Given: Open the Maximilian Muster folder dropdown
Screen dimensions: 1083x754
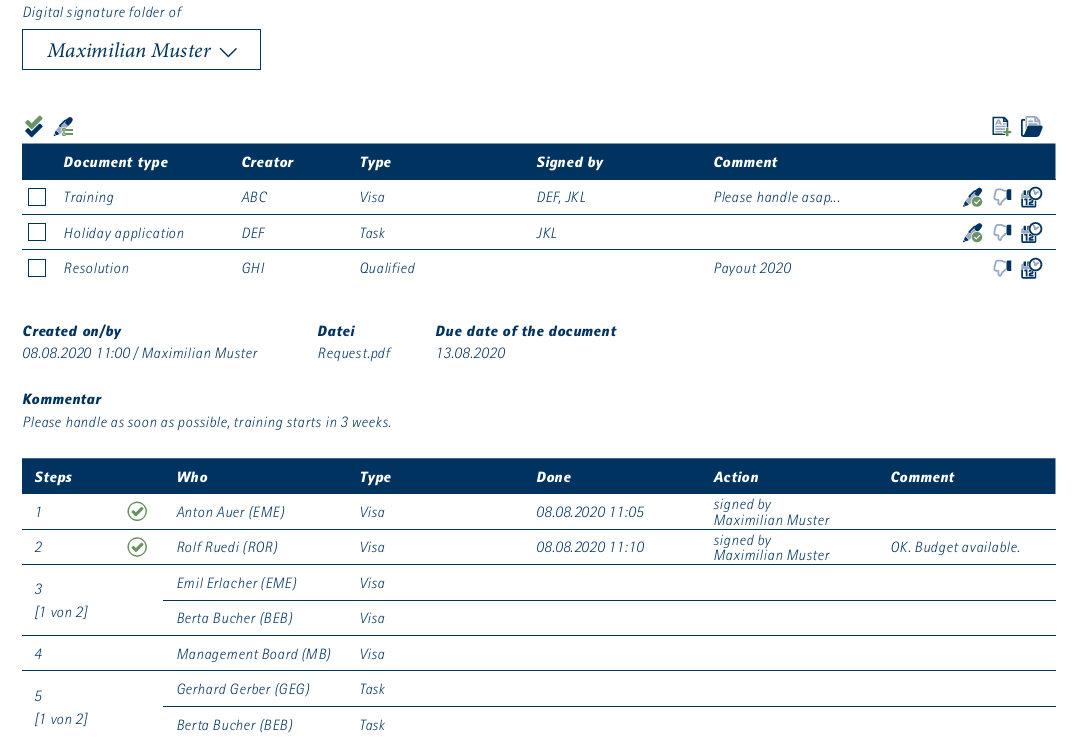Looking at the screenshot, I should (141, 50).
